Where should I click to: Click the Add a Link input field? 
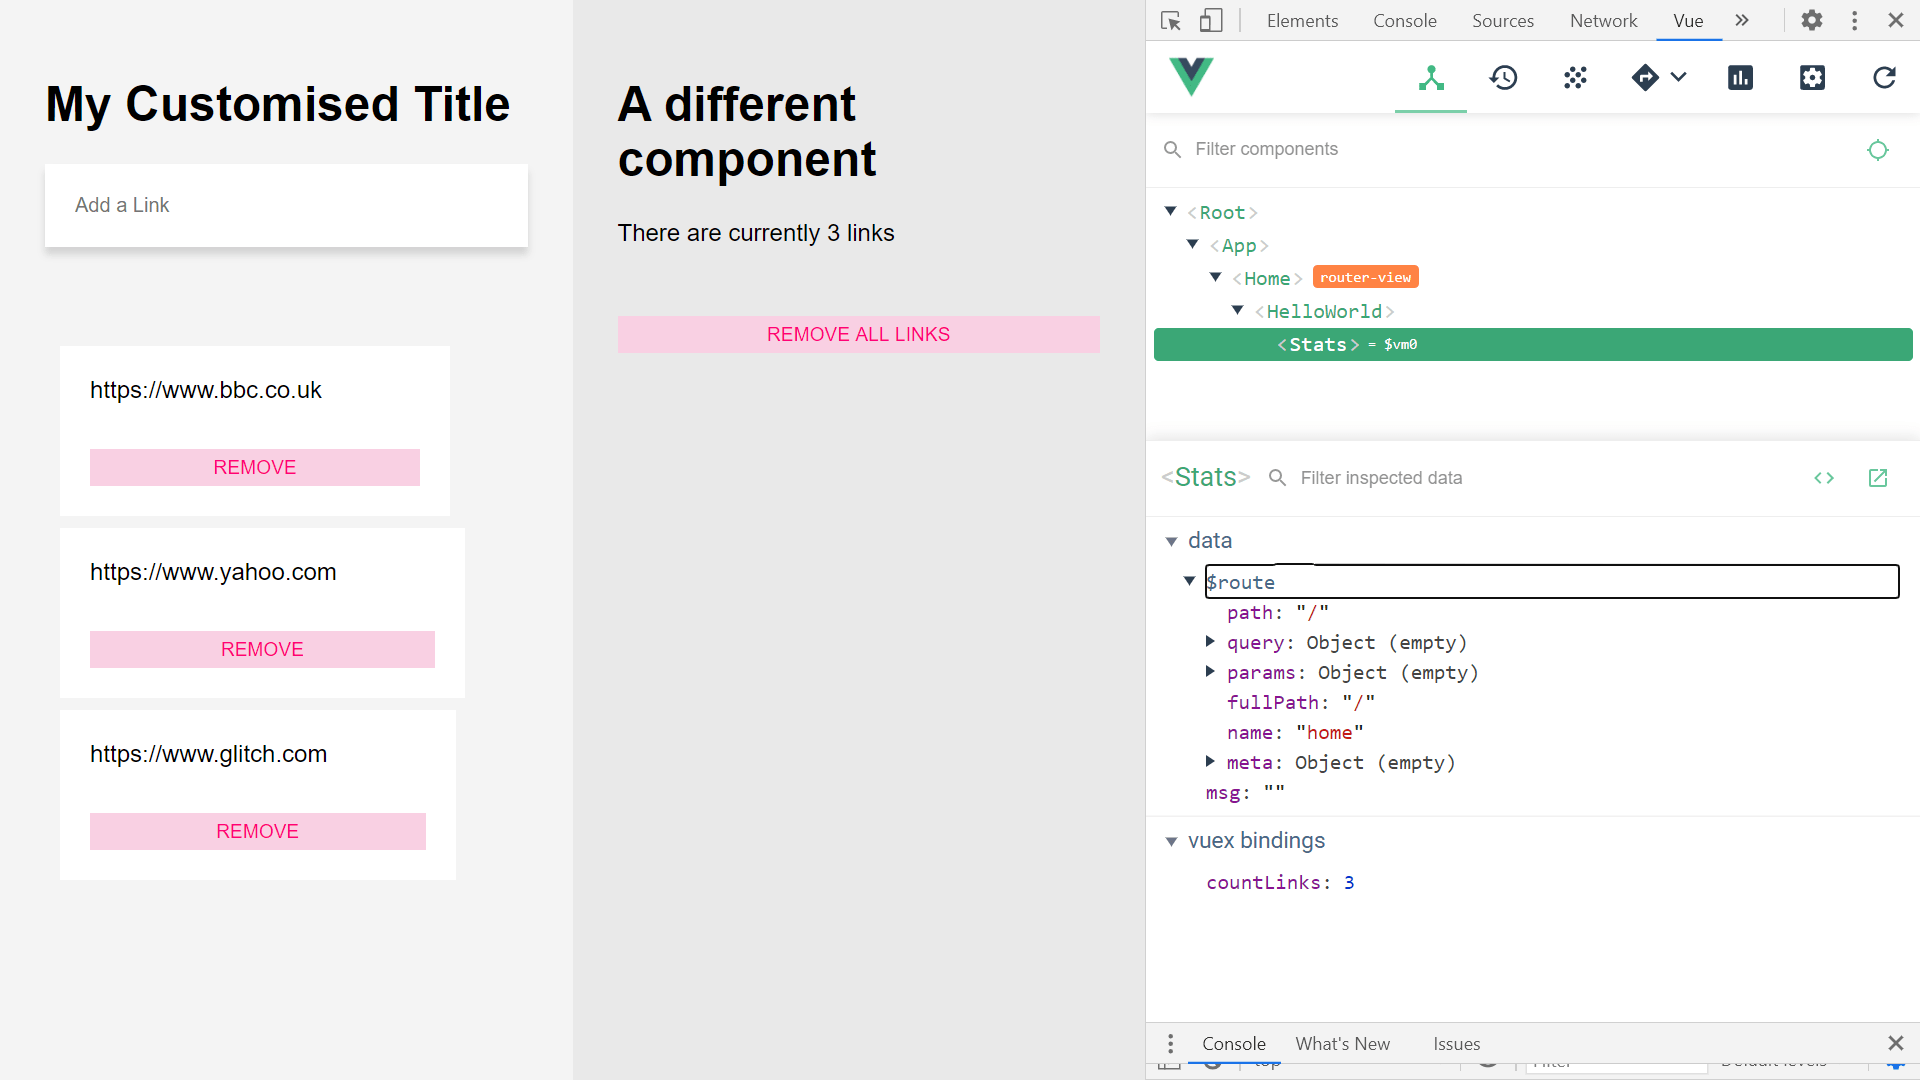click(x=286, y=205)
